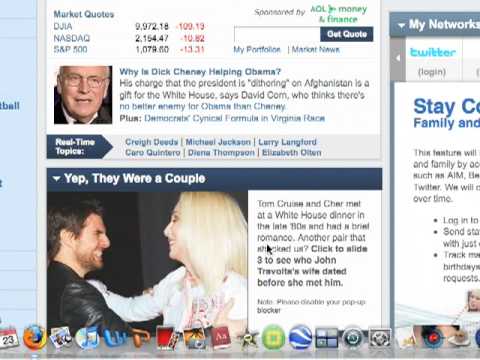
Task: Open the My Portfolios link
Action: point(257,50)
